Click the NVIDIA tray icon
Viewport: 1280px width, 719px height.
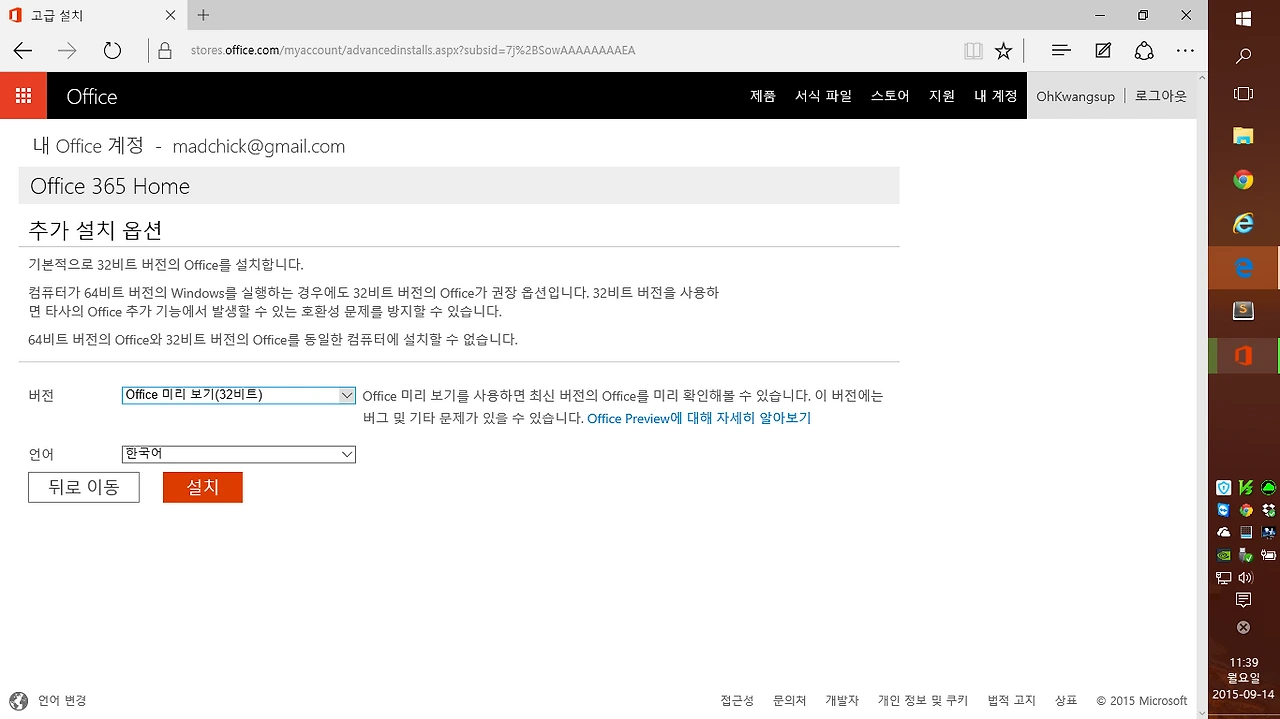[1224, 555]
